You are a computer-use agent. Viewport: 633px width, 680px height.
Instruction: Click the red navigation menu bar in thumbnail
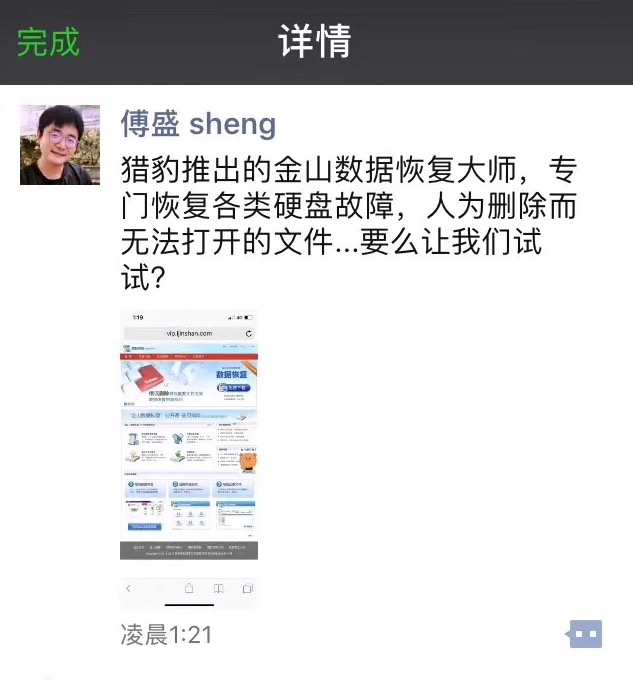tap(189, 356)
